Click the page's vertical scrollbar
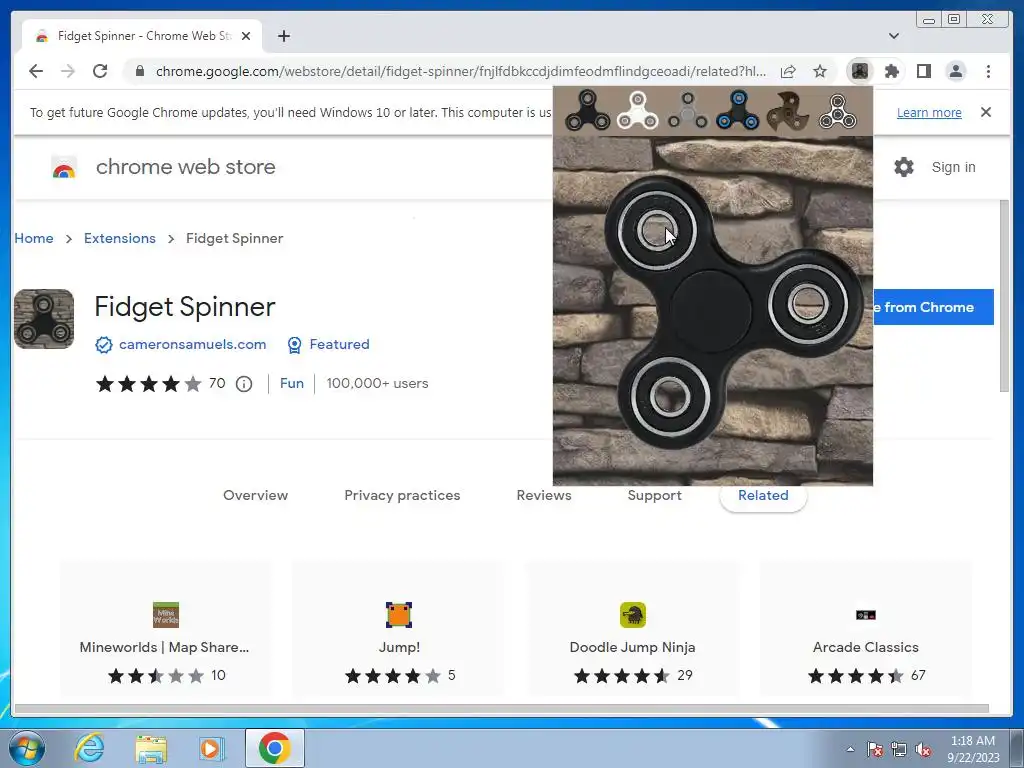The image size is (1024, 768). point(1004,296)
